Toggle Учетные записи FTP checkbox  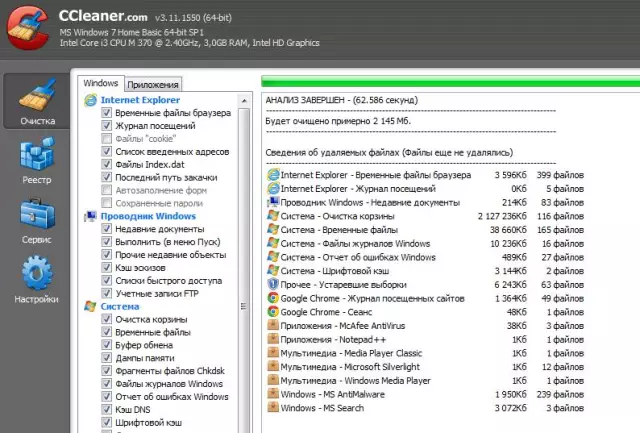click(107, 293)
